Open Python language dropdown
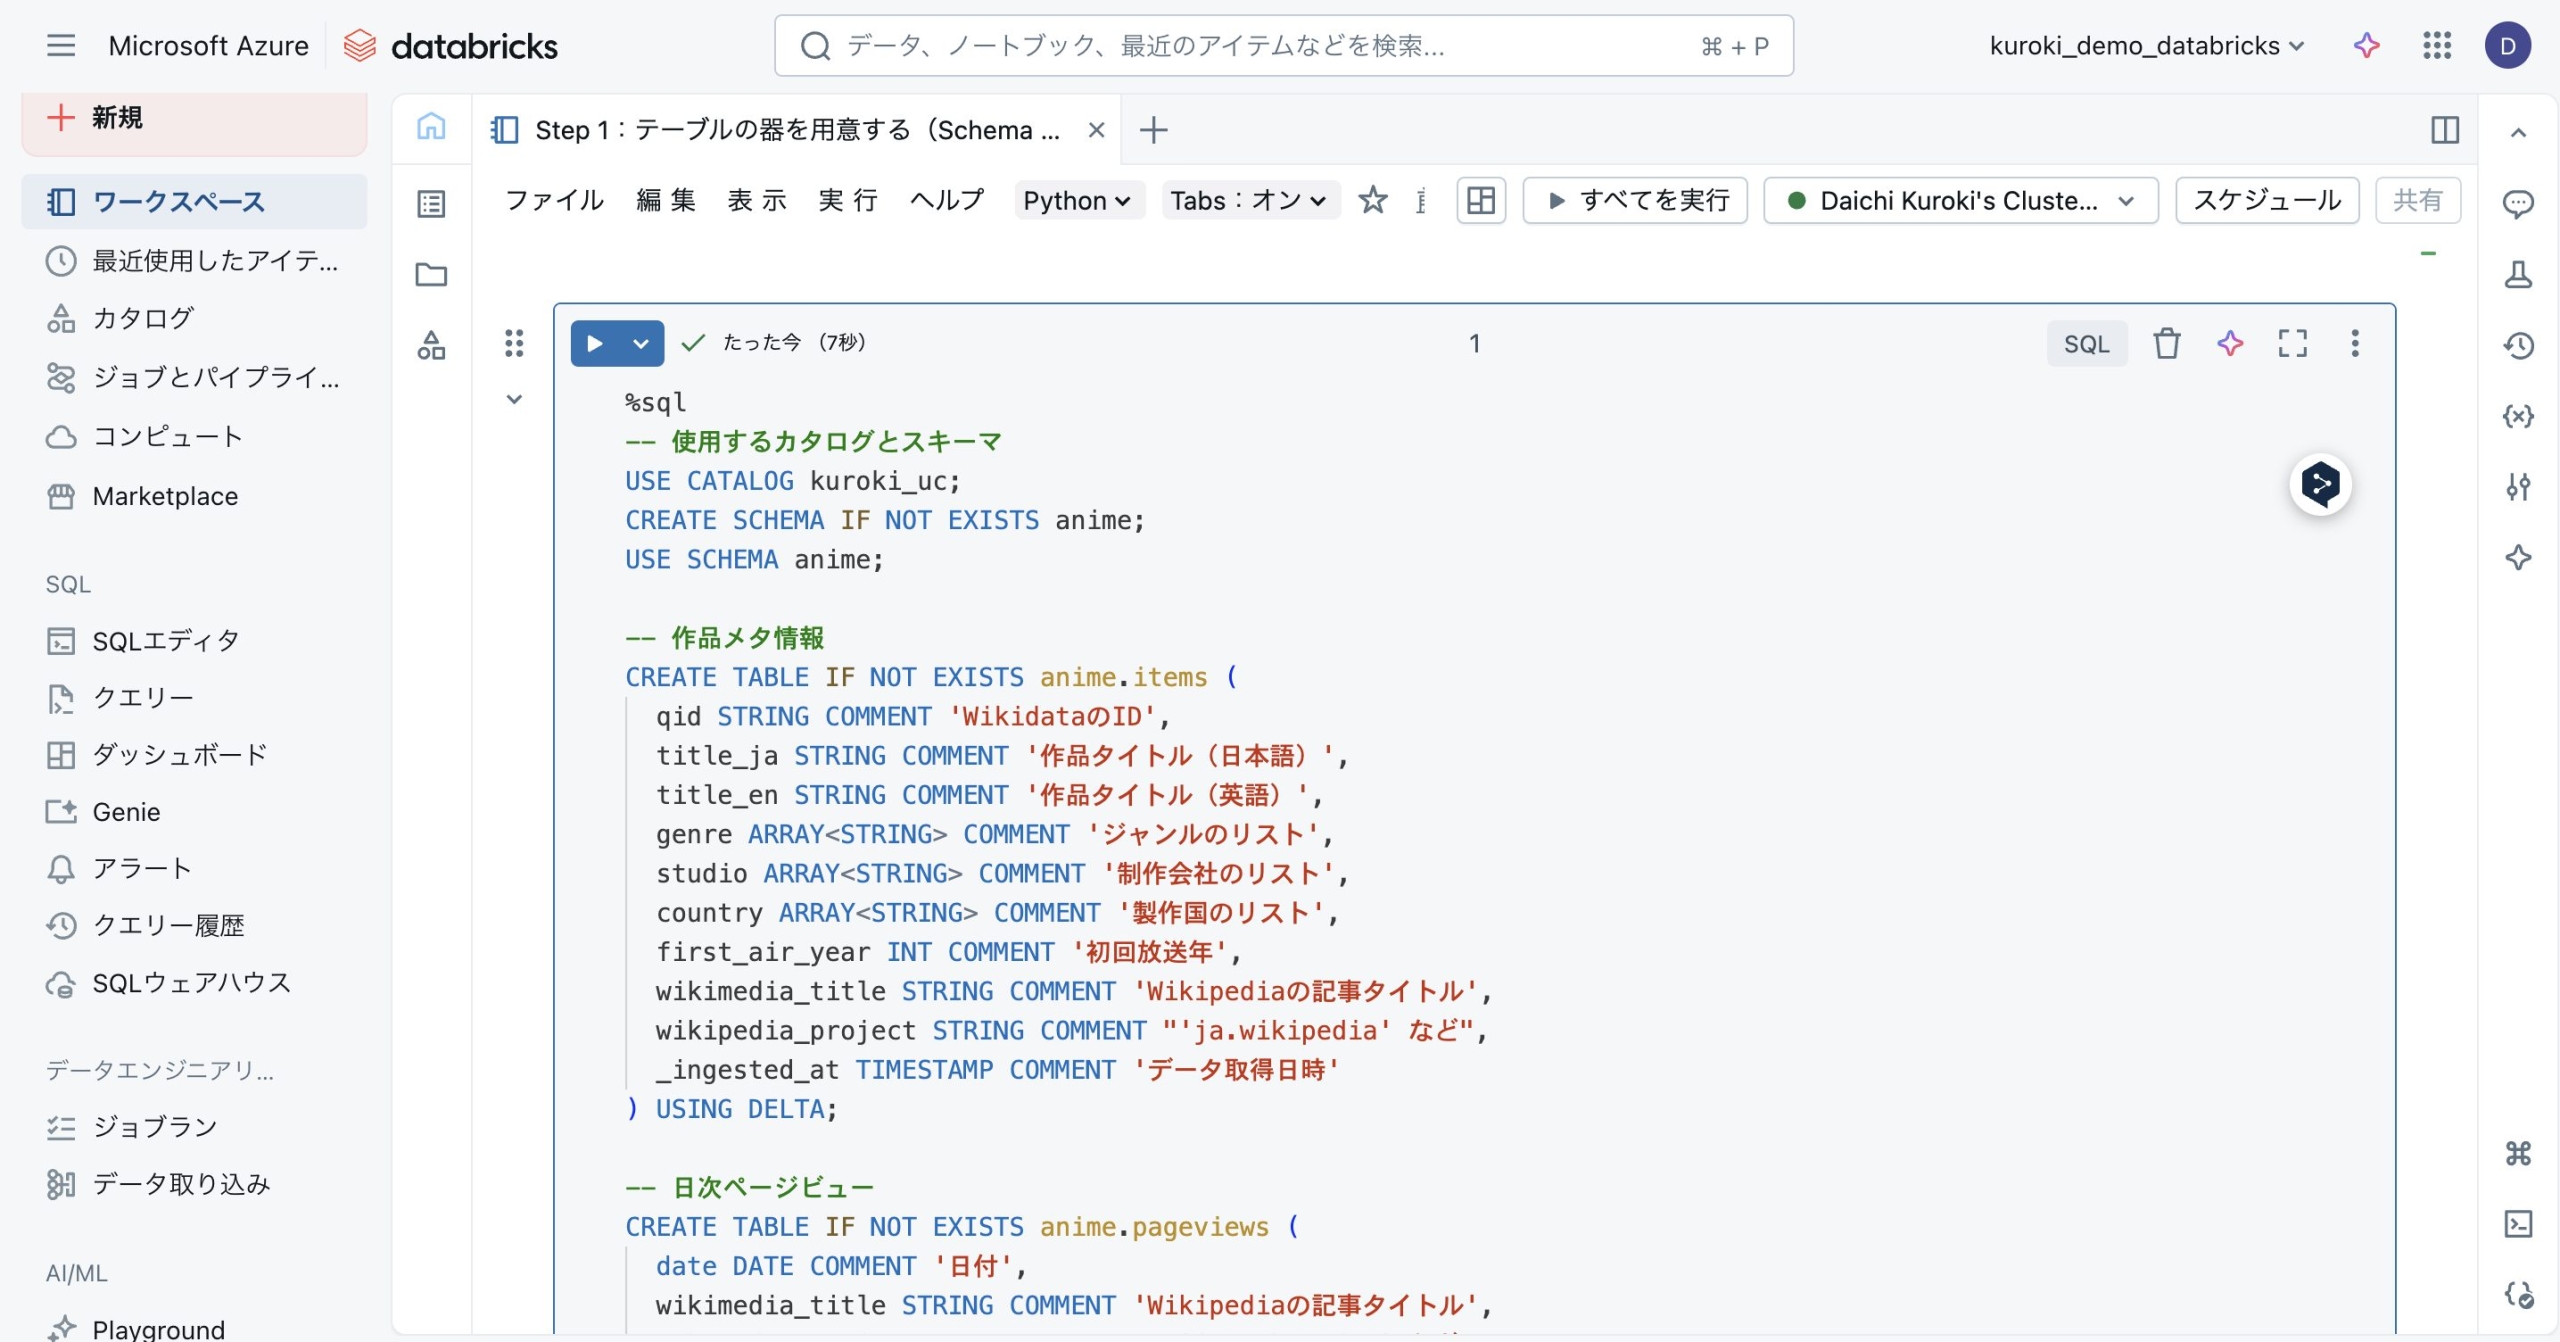This screenshot has width=2560, height=1342. (1077, 200)
